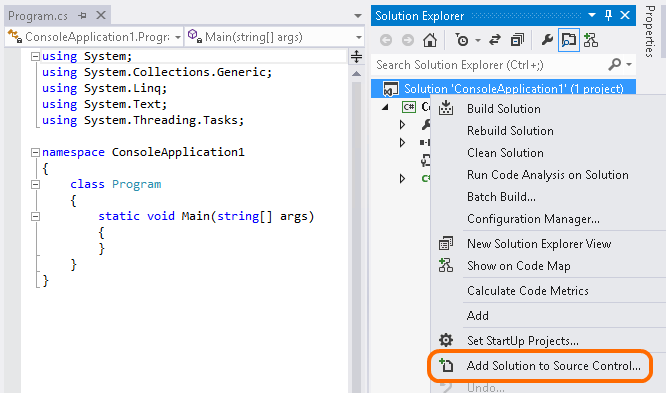Click the Home icon in Solution Explorer
This screenshot has height=393, width=666.
[430, 40]
